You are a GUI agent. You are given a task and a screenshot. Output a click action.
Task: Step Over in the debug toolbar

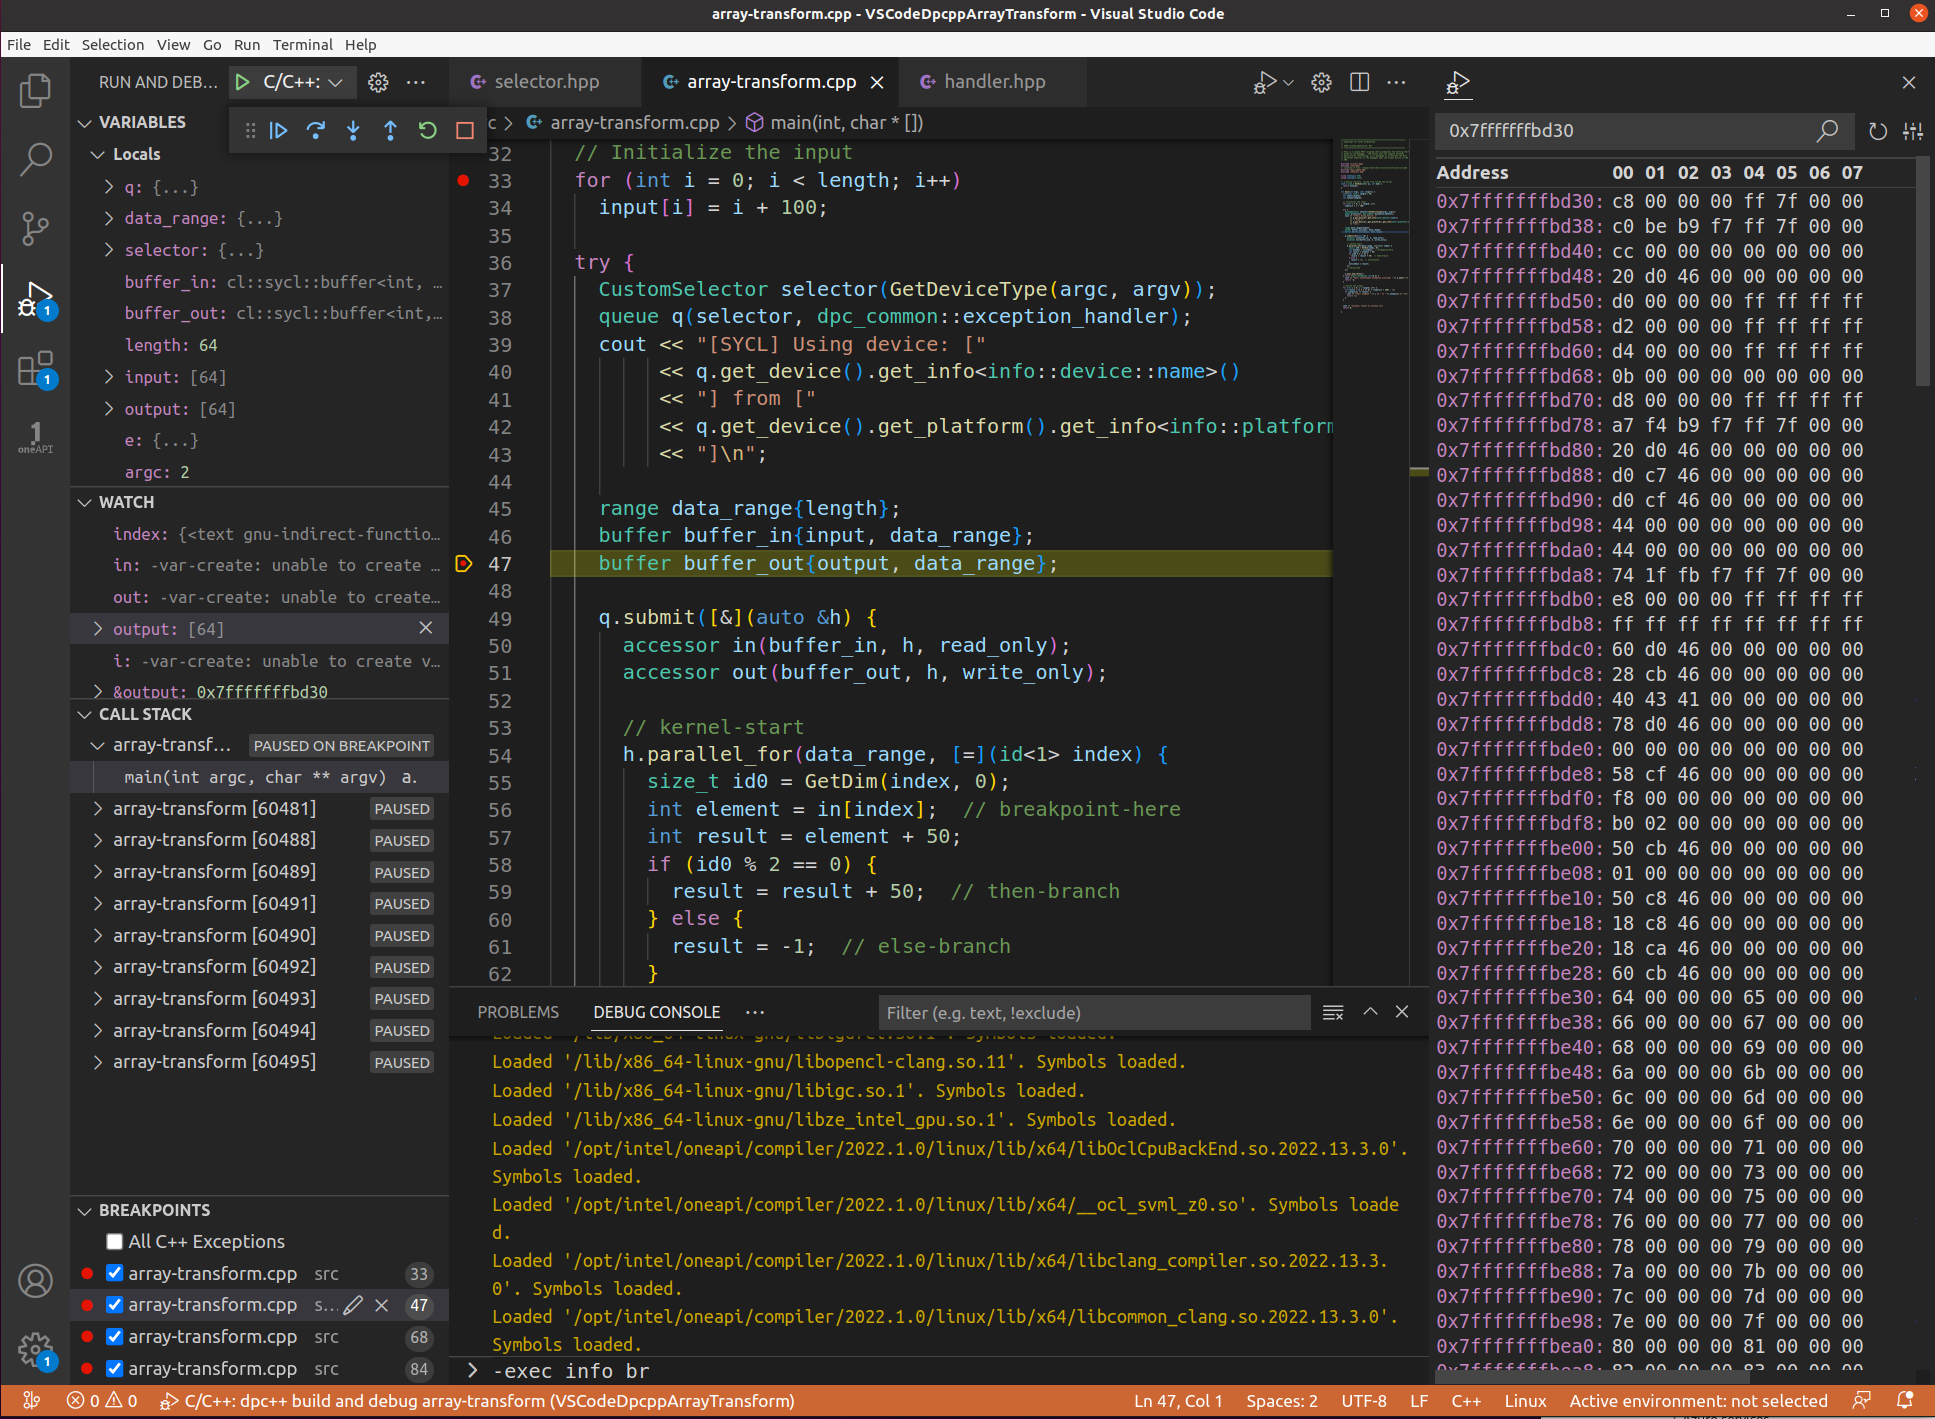coord(316,130)
